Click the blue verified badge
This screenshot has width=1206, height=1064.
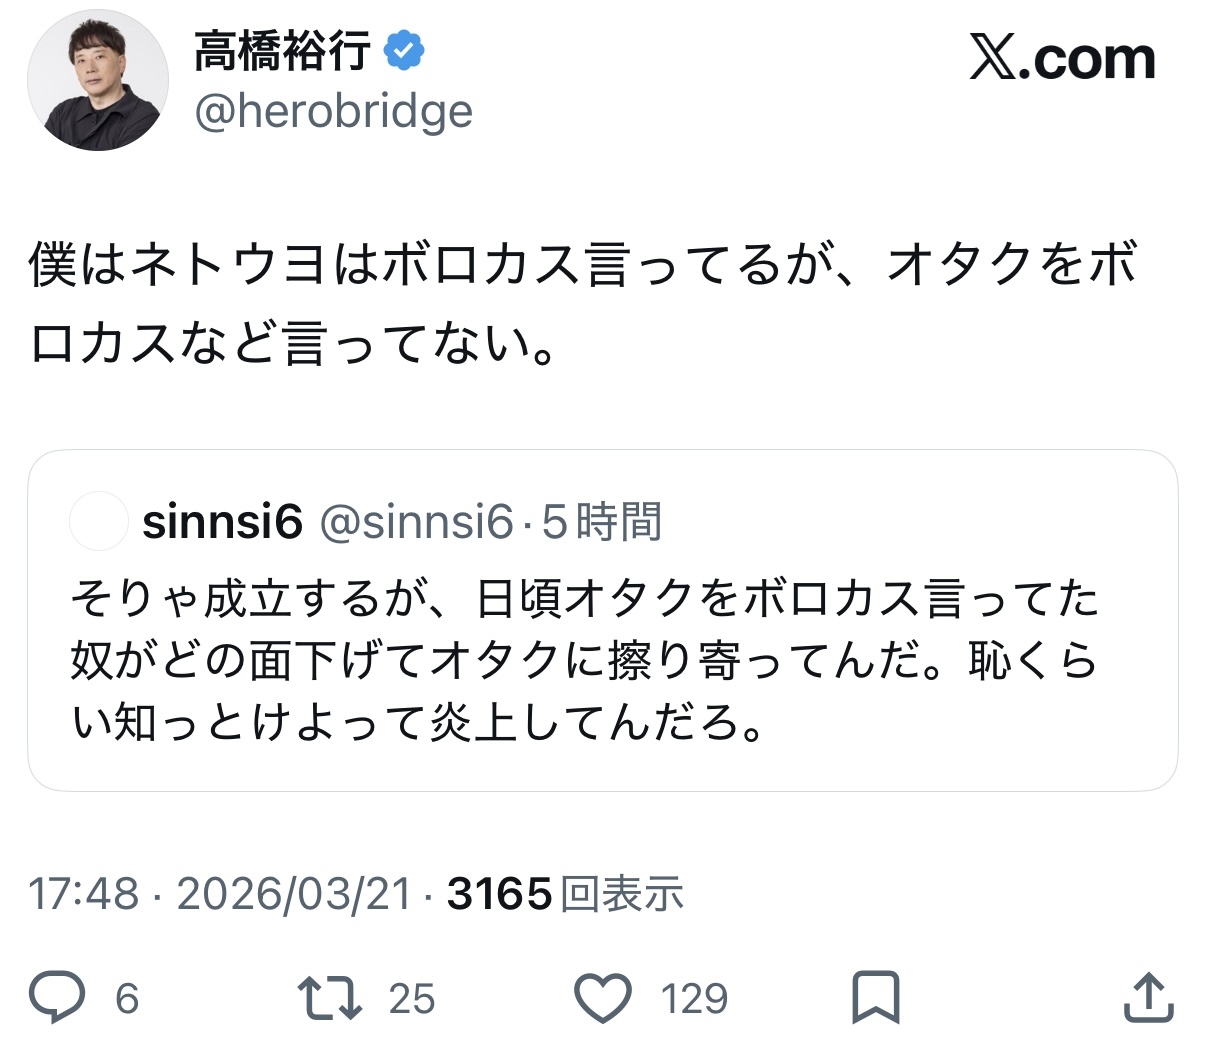(404, 50)
